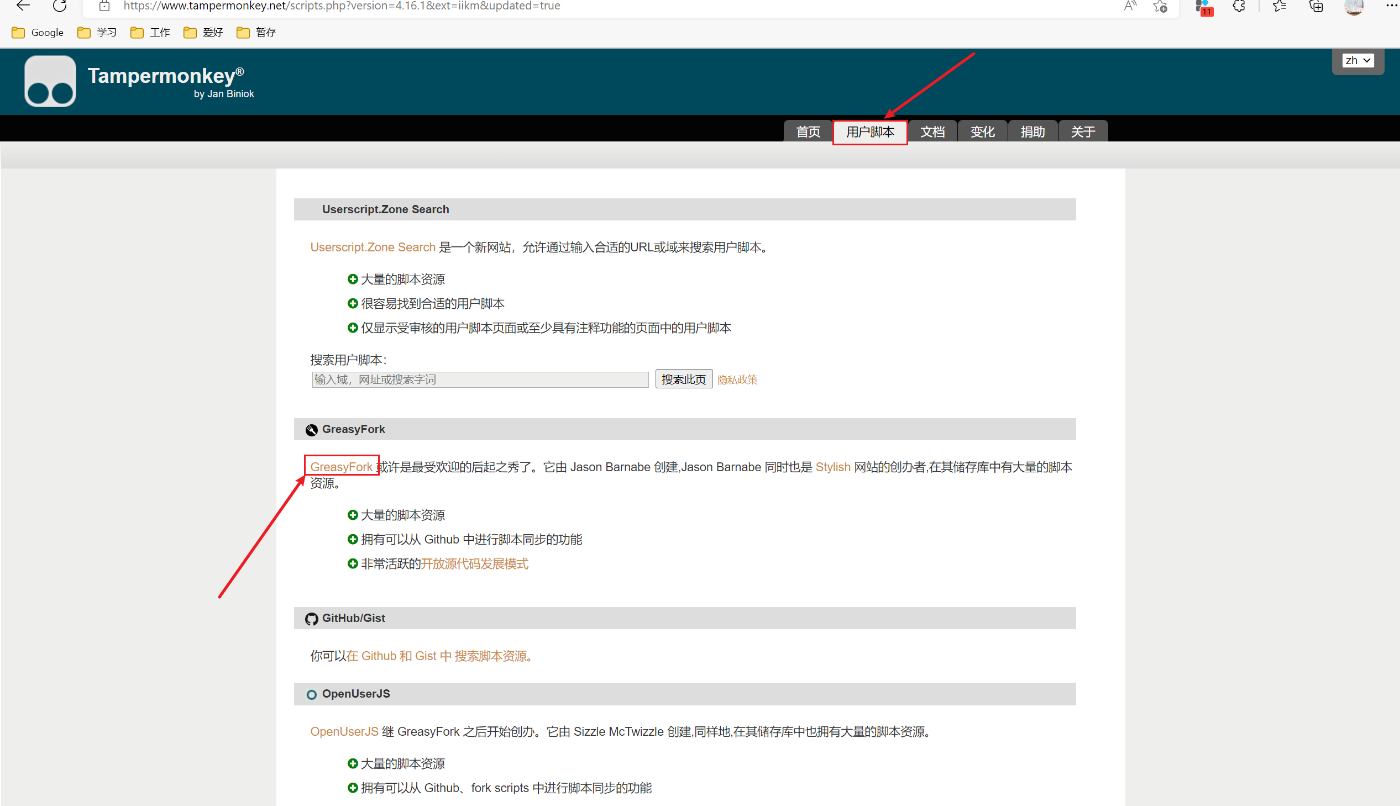This screenshot has height=806, width=1400.
Task: Open the OpenUserJS link
Action: tap(344, 732)
